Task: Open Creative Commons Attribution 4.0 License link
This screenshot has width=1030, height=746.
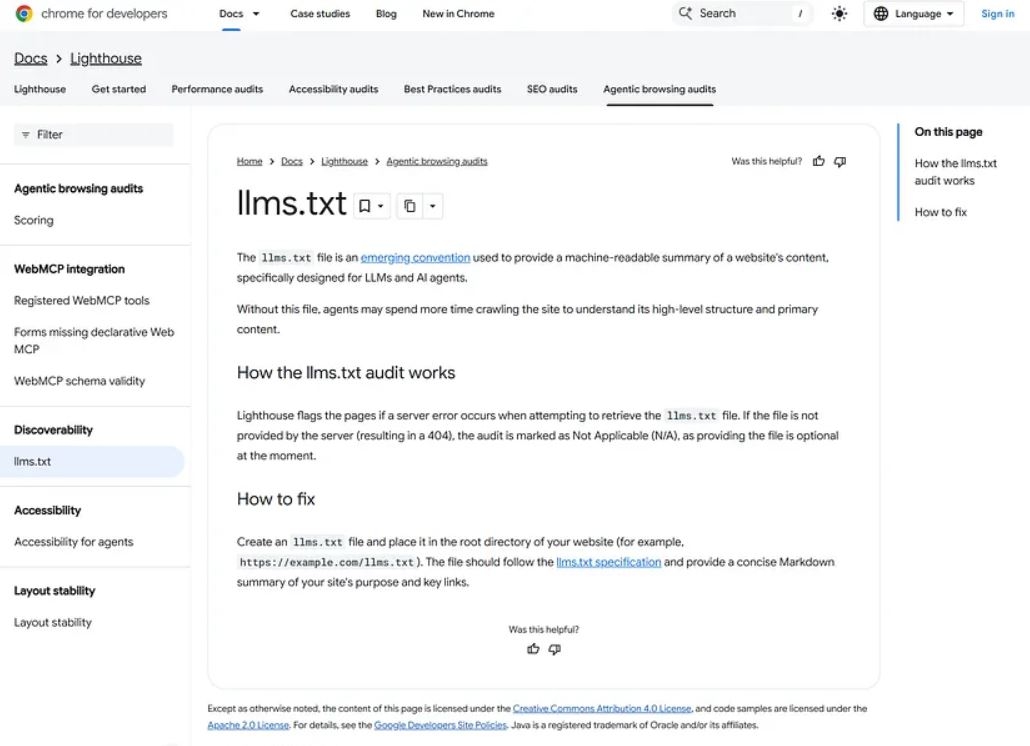Action: click(x=602, y=709)
